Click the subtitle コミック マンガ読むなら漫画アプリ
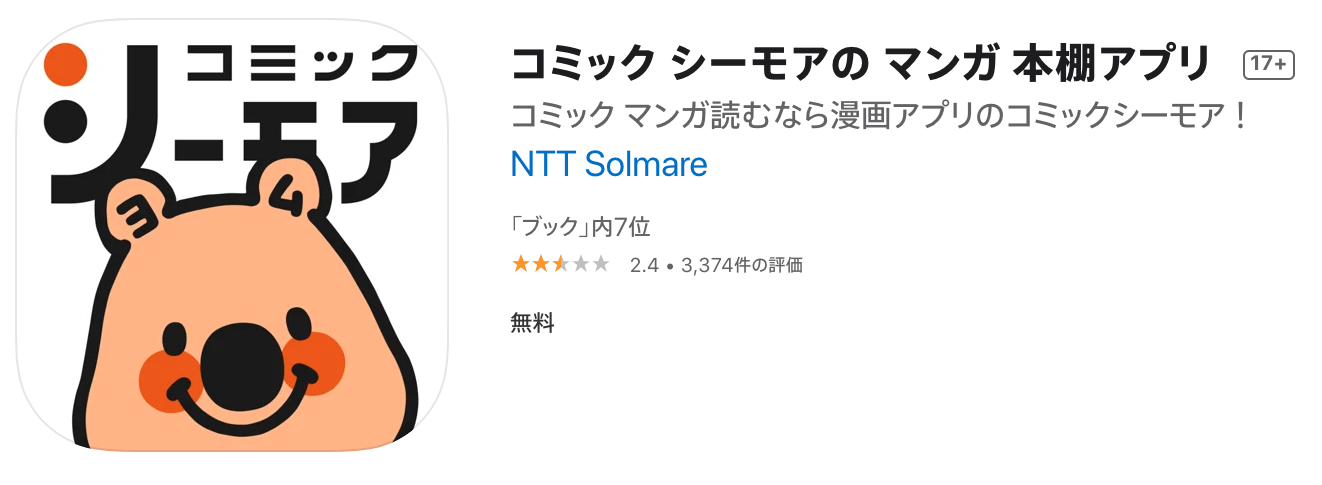Viewport: 1322px width, 485px height. pos(880,115)
